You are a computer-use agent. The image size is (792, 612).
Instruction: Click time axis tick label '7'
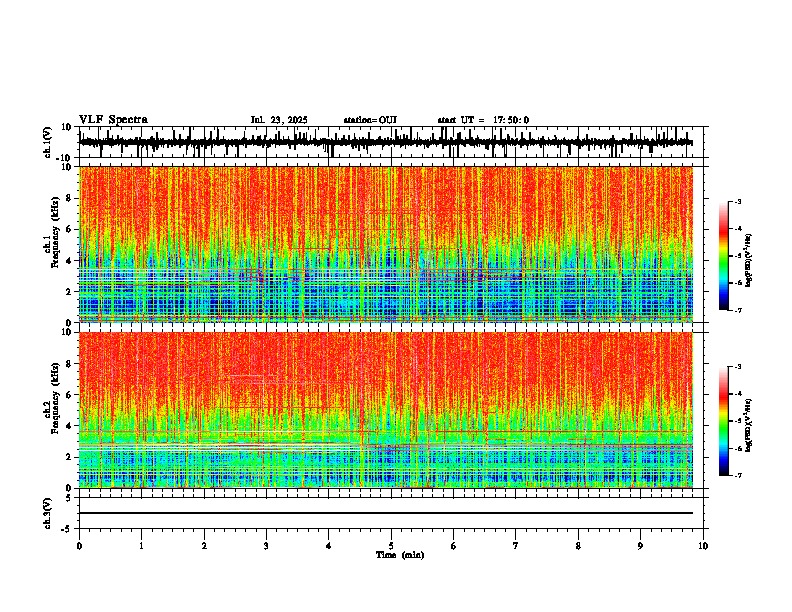coord(516,546)
